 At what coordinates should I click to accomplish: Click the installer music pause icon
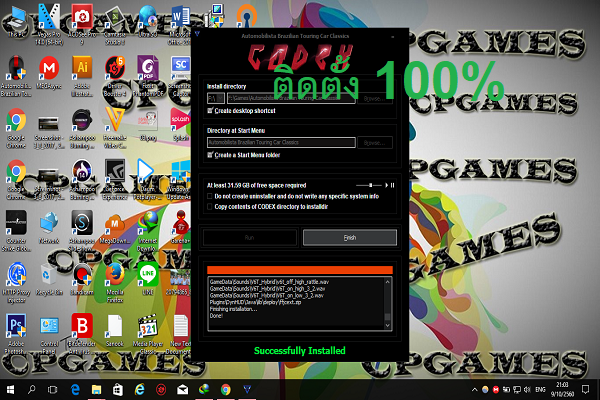(393, 185)
